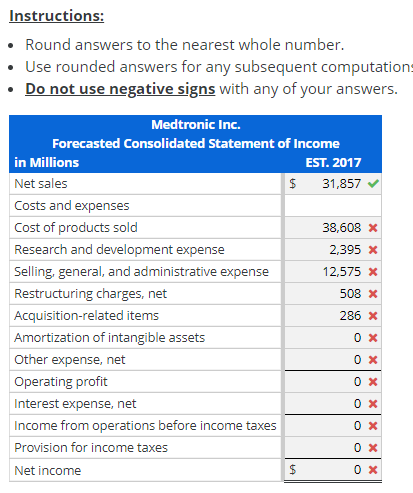Screen dimensions: 413x493
Task: Click the 'Restructuring charges, net' label
Action: [x=90, y=294]
